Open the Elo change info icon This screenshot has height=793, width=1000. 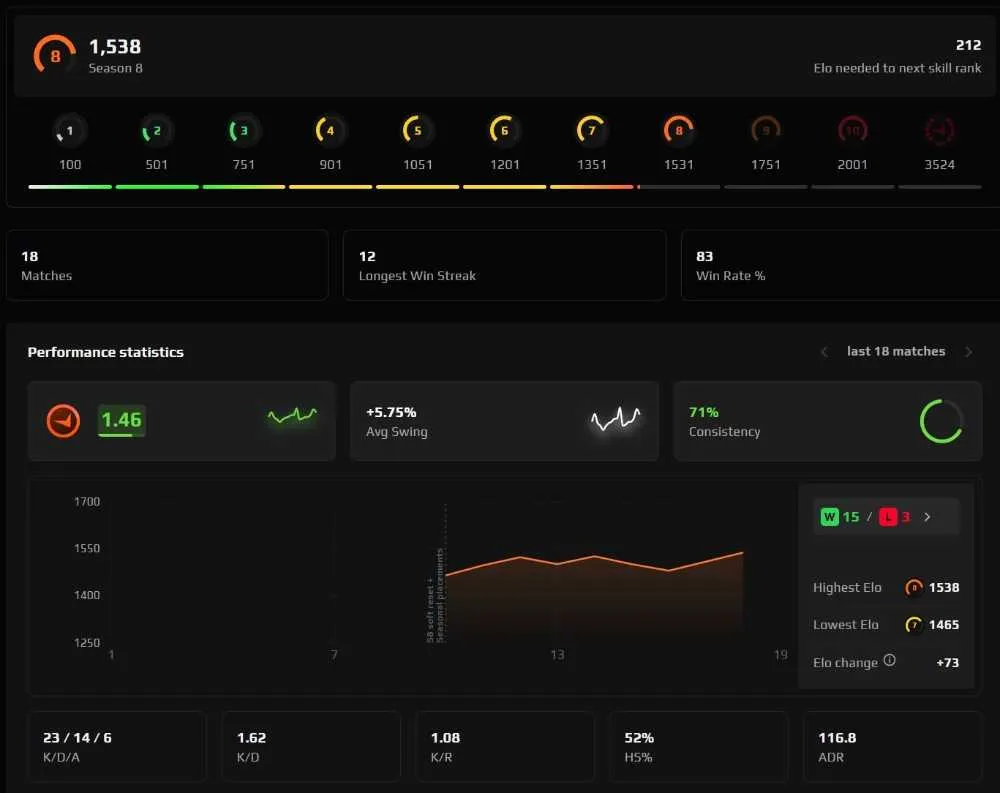pos(890,660)
